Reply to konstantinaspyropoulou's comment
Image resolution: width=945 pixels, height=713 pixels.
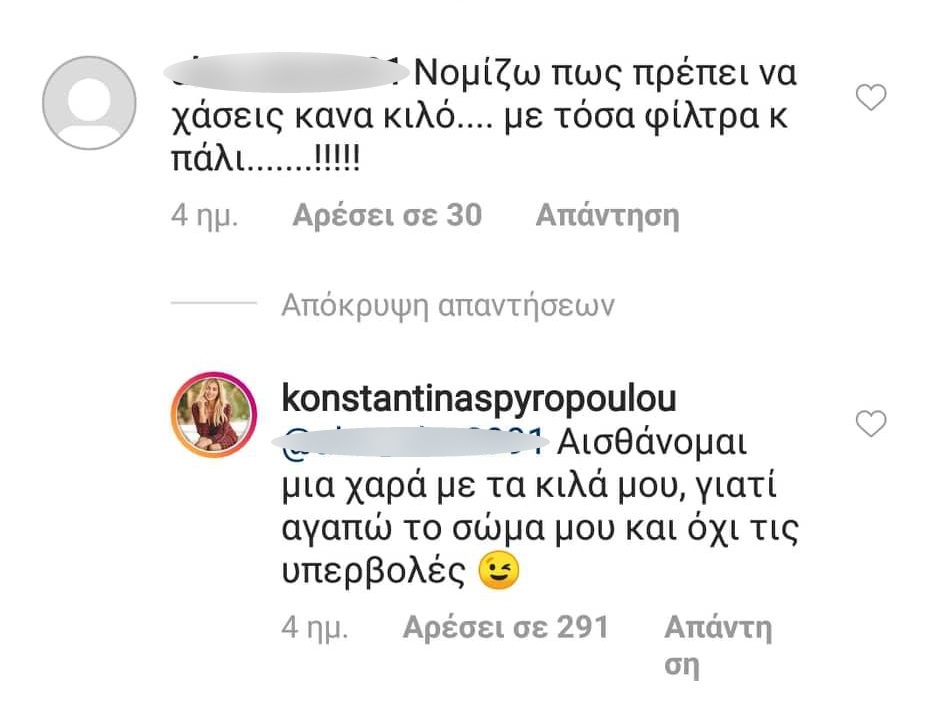click(x=718, y=646)
